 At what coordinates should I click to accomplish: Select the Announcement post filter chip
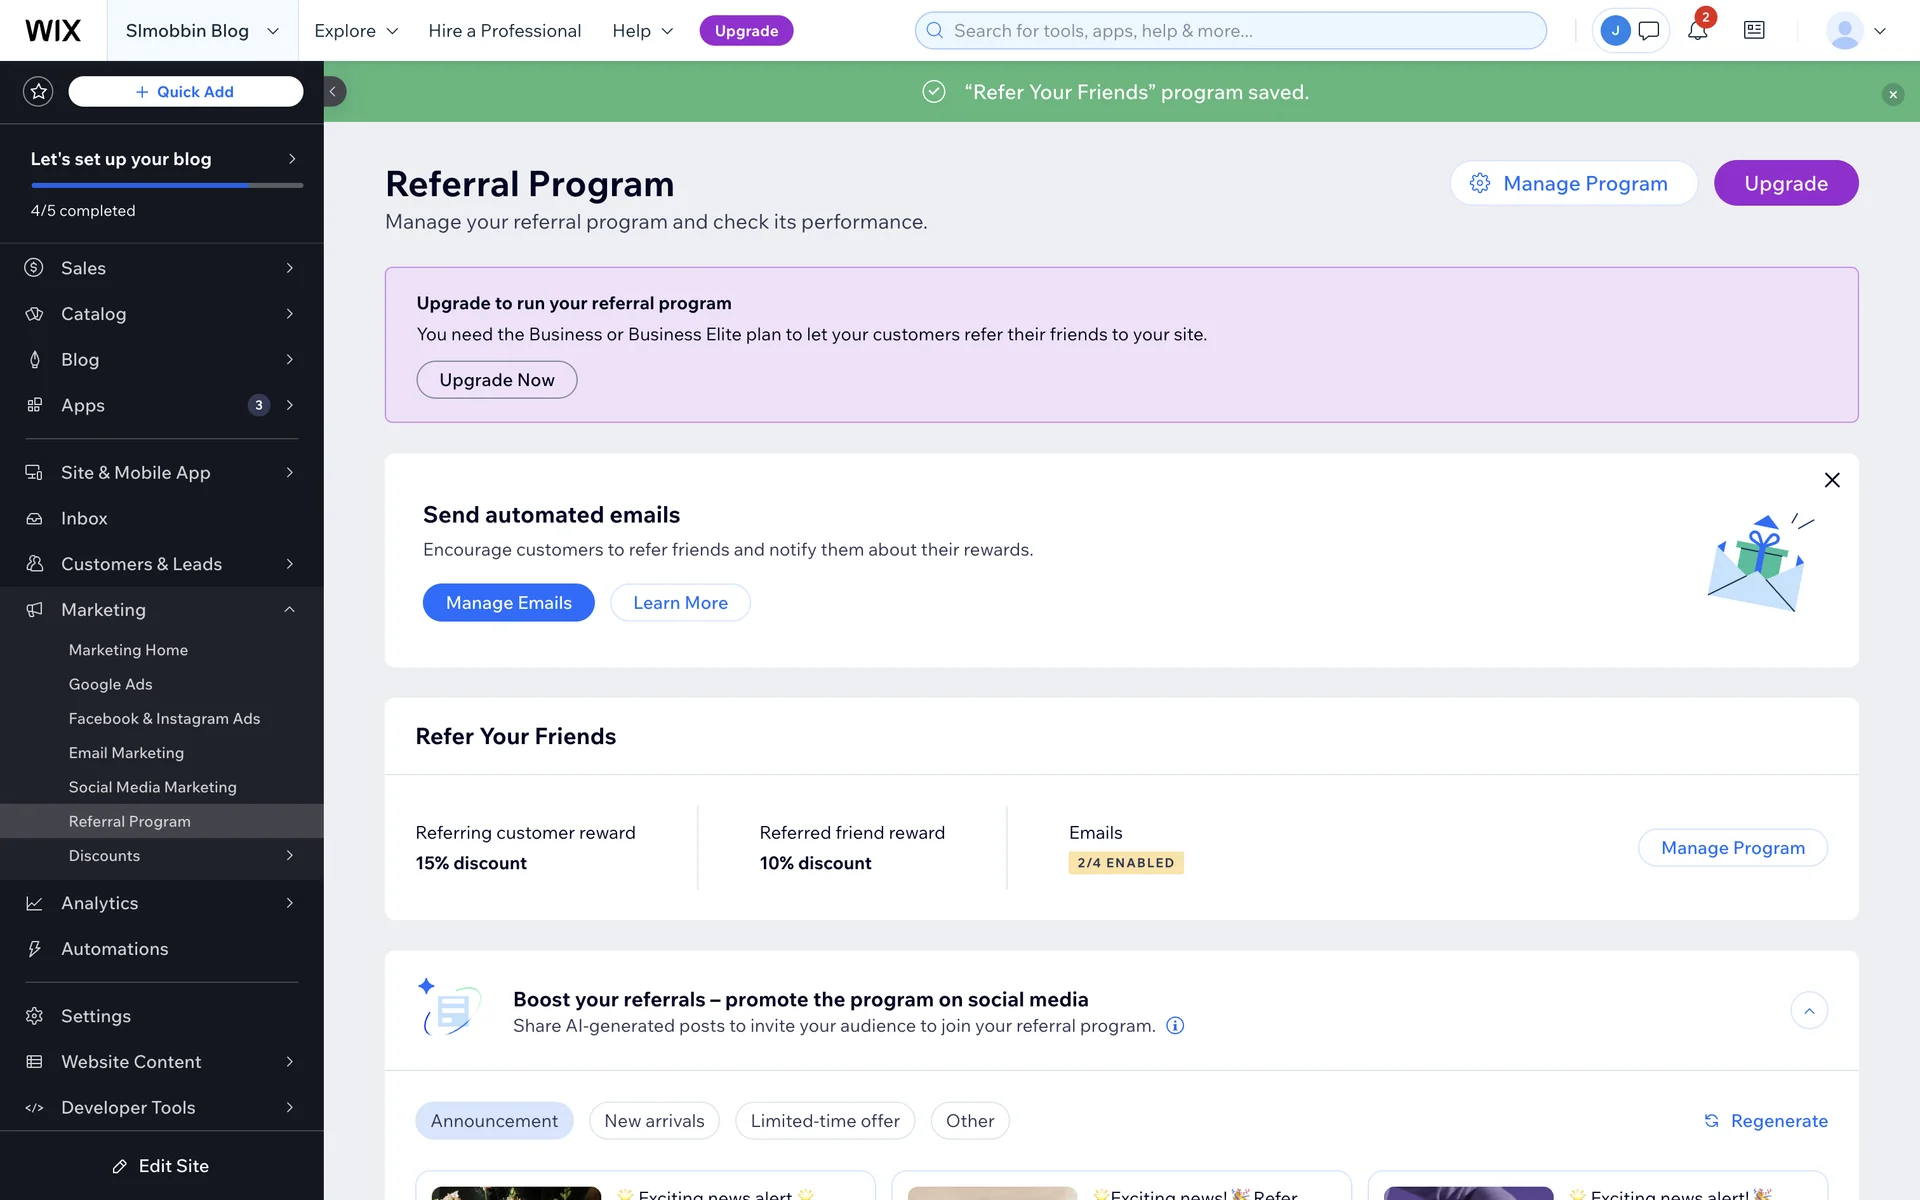click(x=494, y=1121)
